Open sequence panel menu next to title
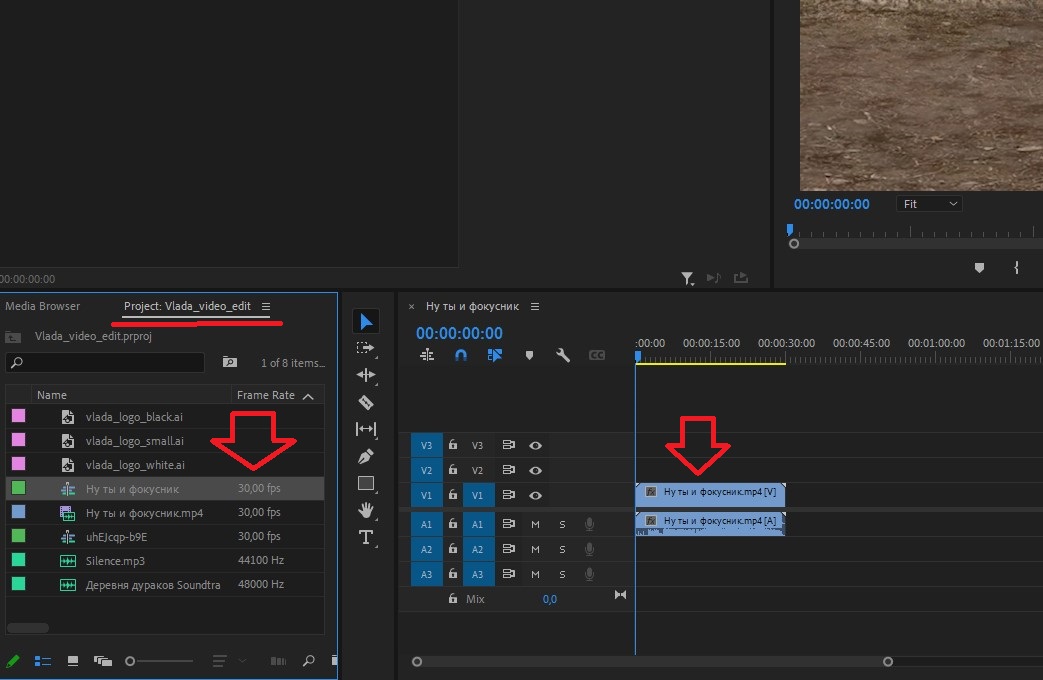The width and height of the screenshot is (1043, 680). tap(535, 307)
